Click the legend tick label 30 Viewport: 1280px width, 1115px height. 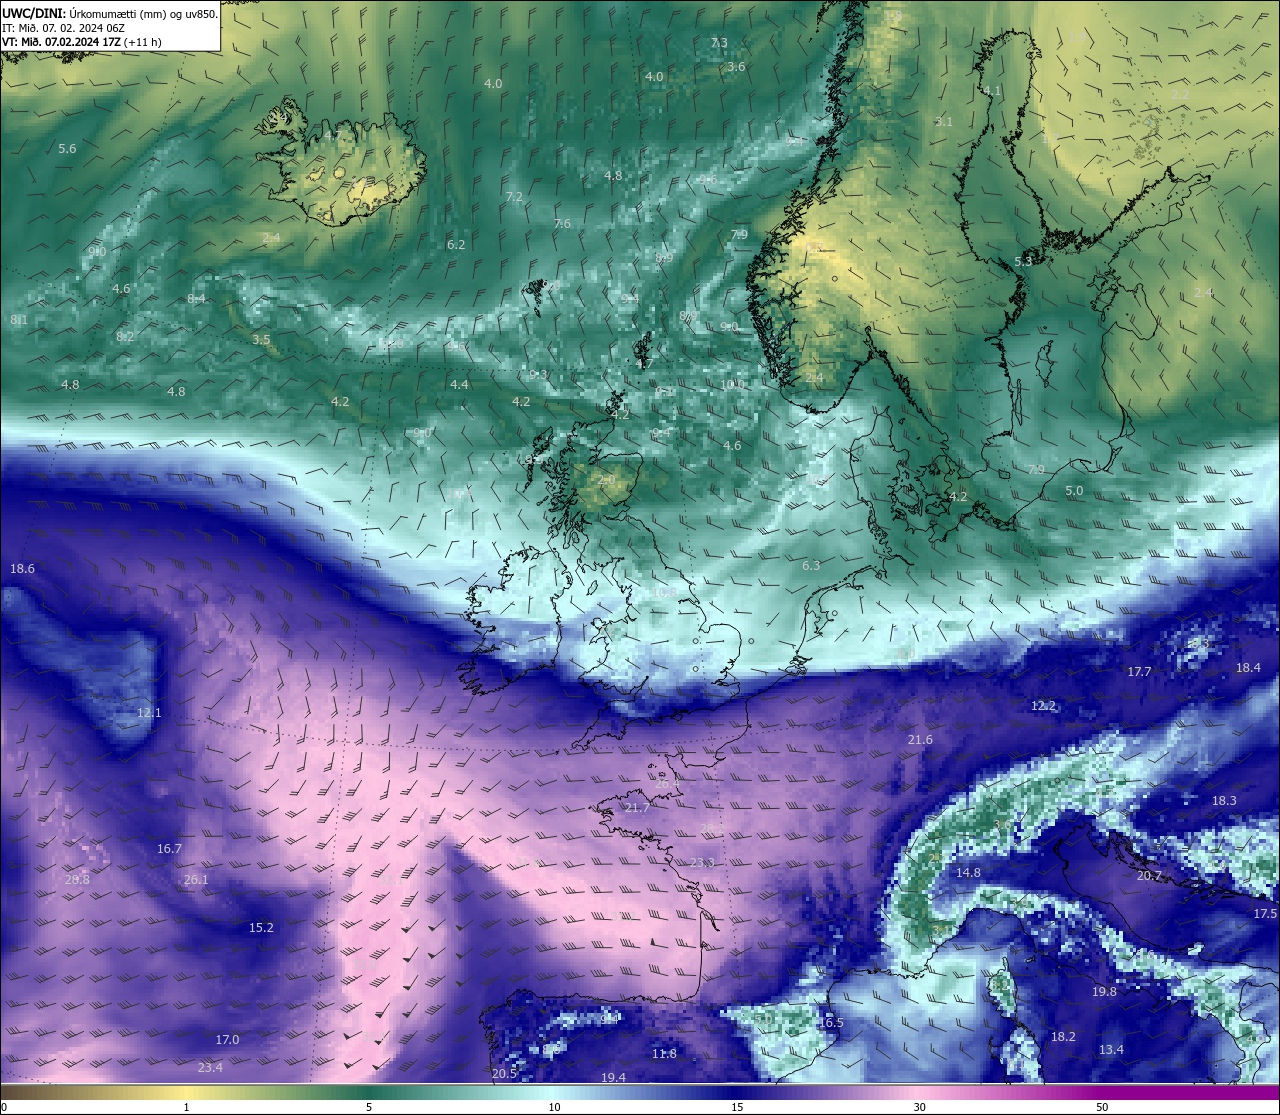[x=919, y=1107]
